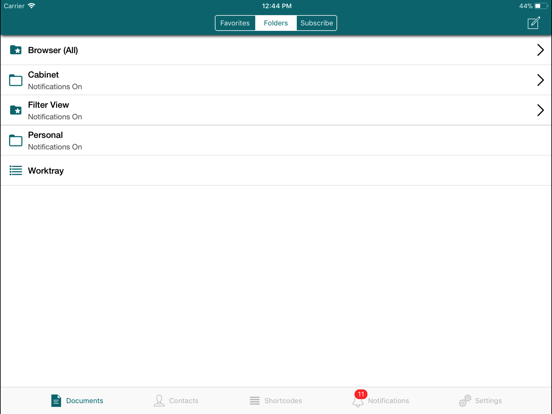The image size is (552, 414).
Task: Select the Personal folder name
Action: [x=45, y=135]
